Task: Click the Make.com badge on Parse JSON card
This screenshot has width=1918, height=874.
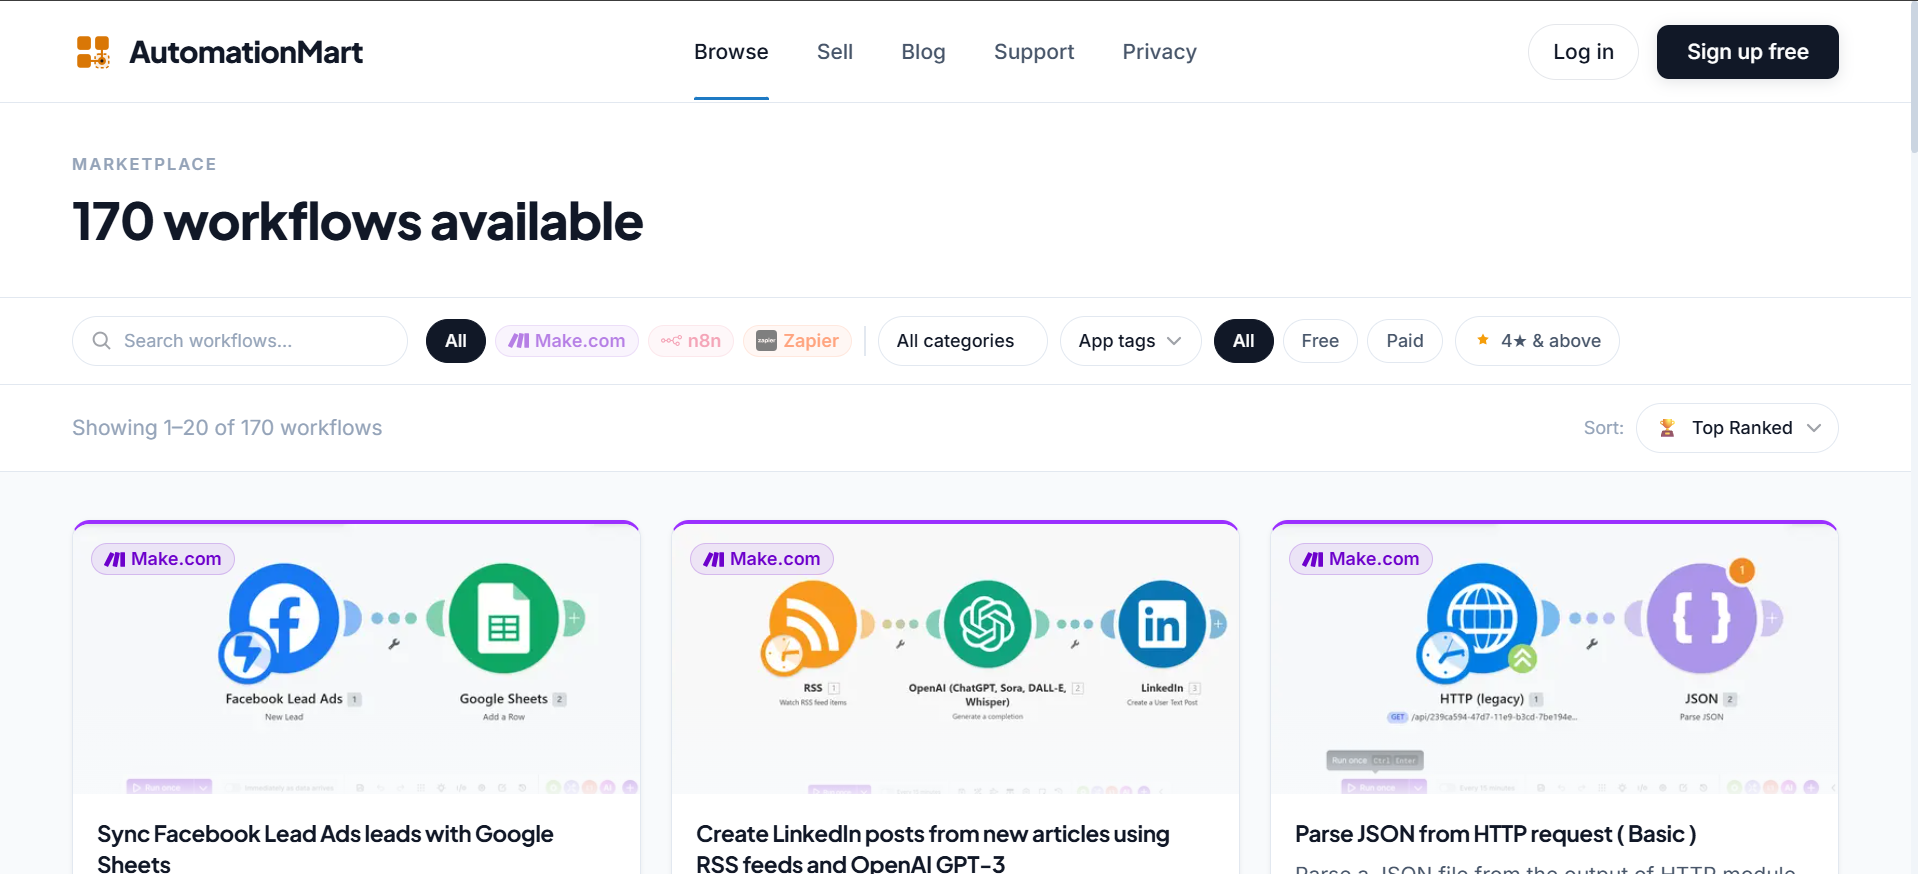Action: click(x=1361, y=559)
